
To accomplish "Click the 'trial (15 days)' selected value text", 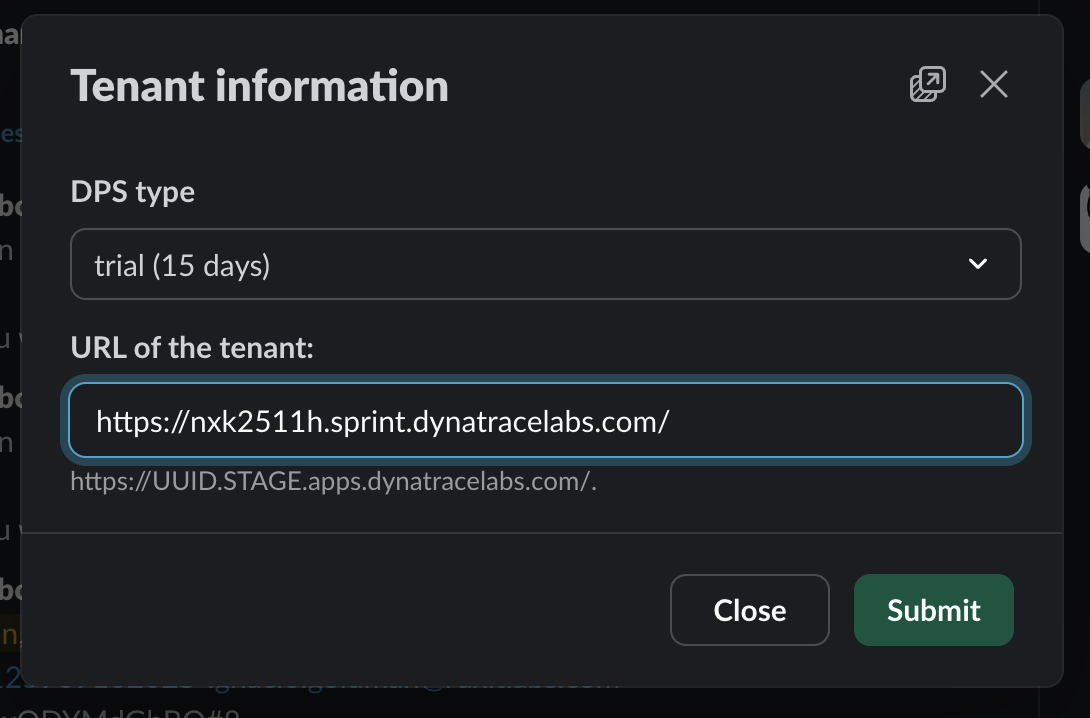I will click(182, 266).
